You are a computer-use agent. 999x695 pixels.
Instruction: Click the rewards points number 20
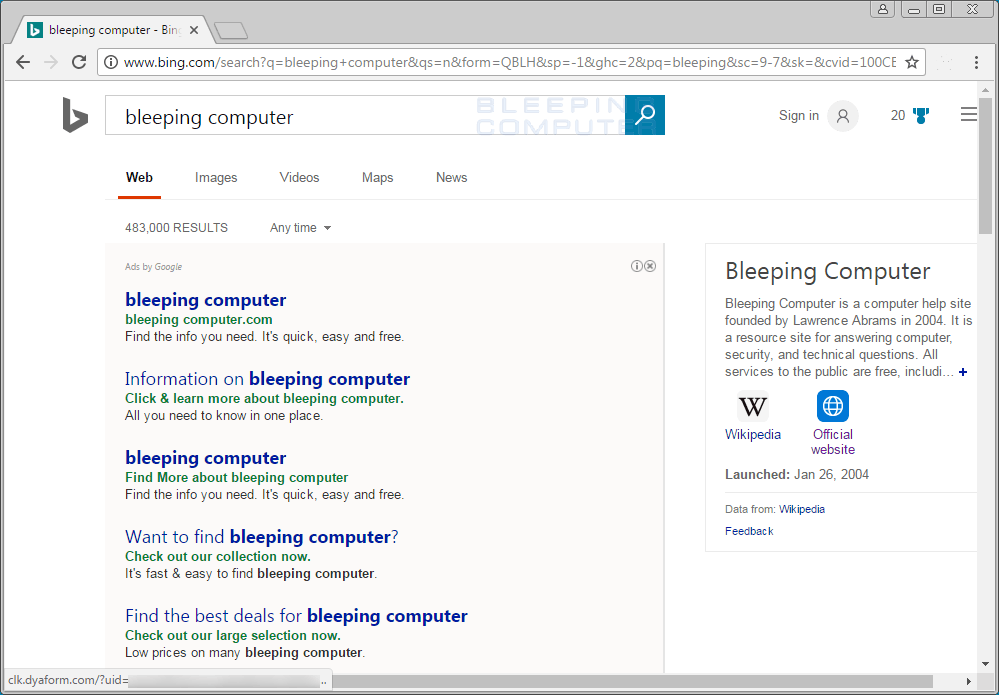tap(898, 115)
